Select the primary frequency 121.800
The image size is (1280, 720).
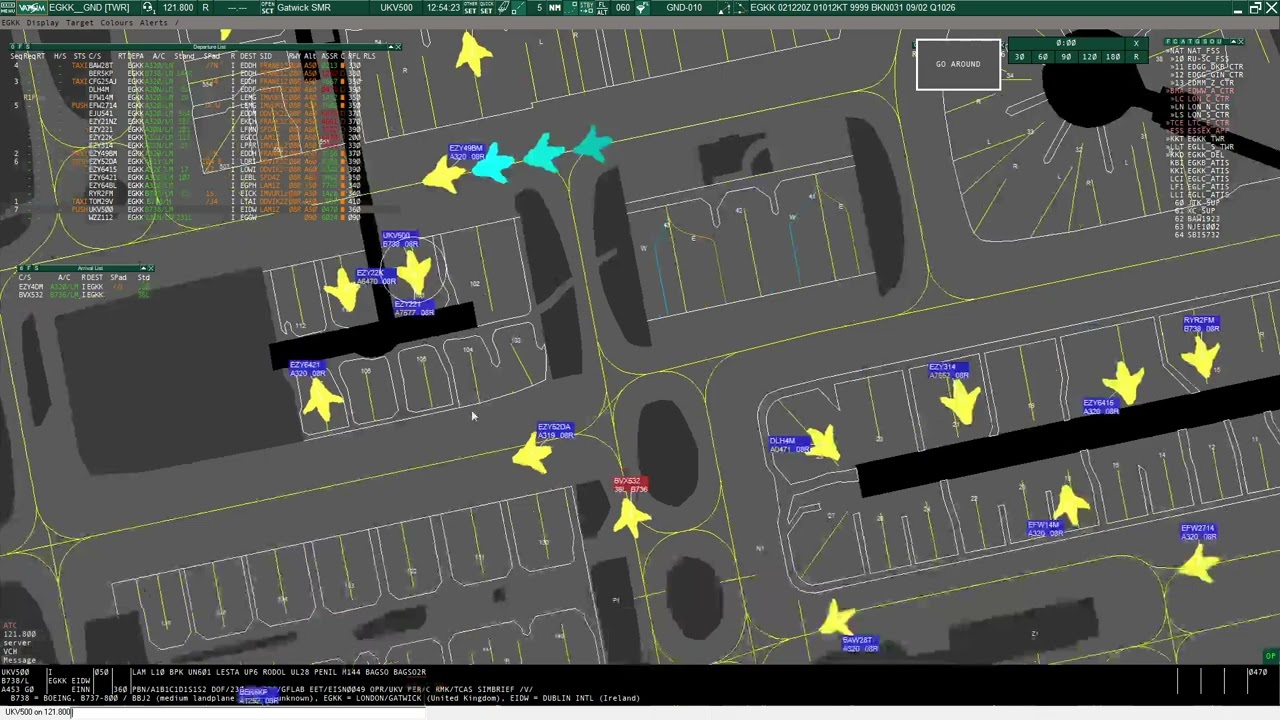[178, 8]
